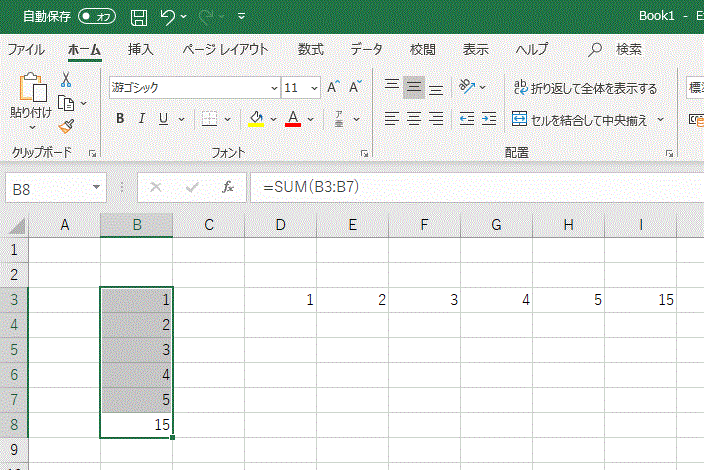
Task: Click the Align Left icon
Action: point(392,119)
